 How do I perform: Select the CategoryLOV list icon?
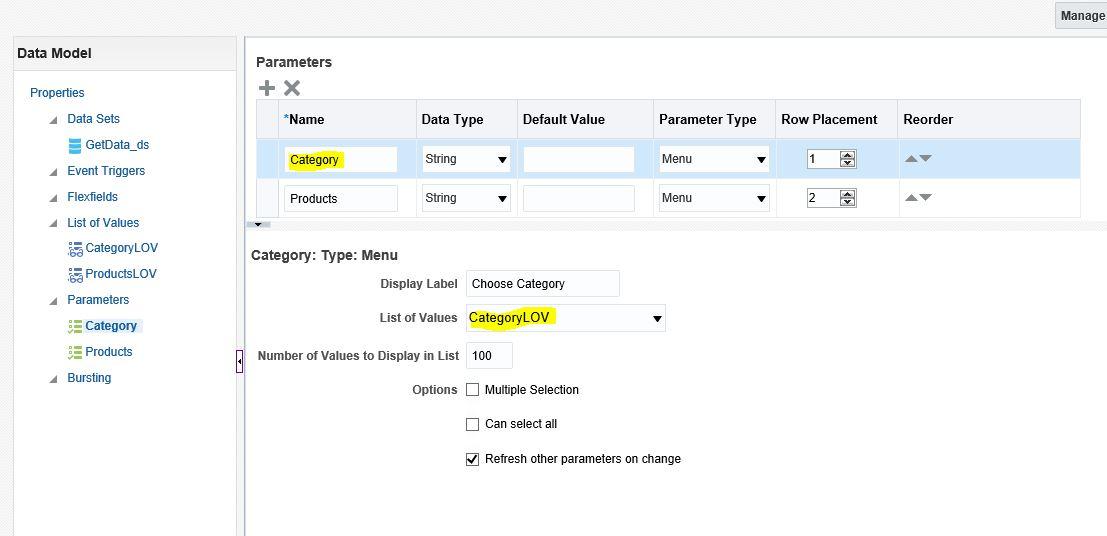76,249
